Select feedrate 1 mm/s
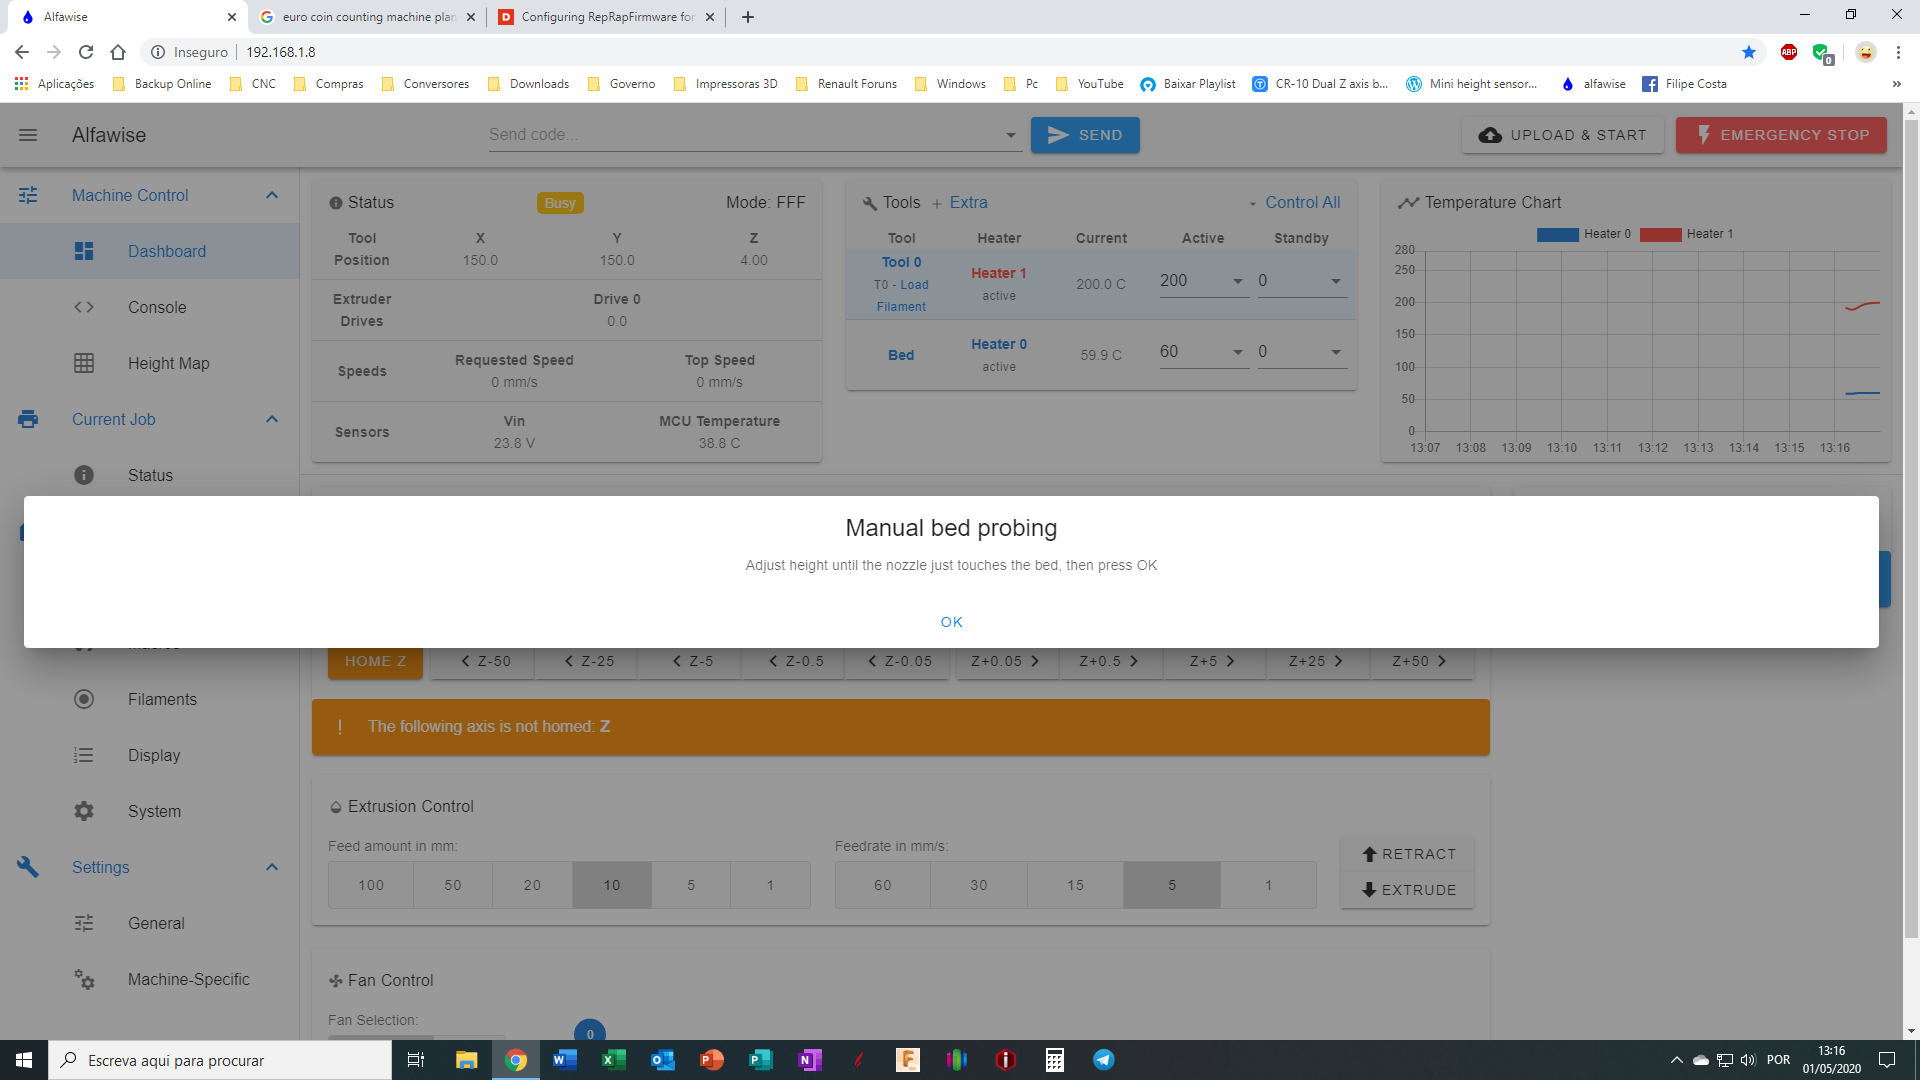 pos(1268,885)
